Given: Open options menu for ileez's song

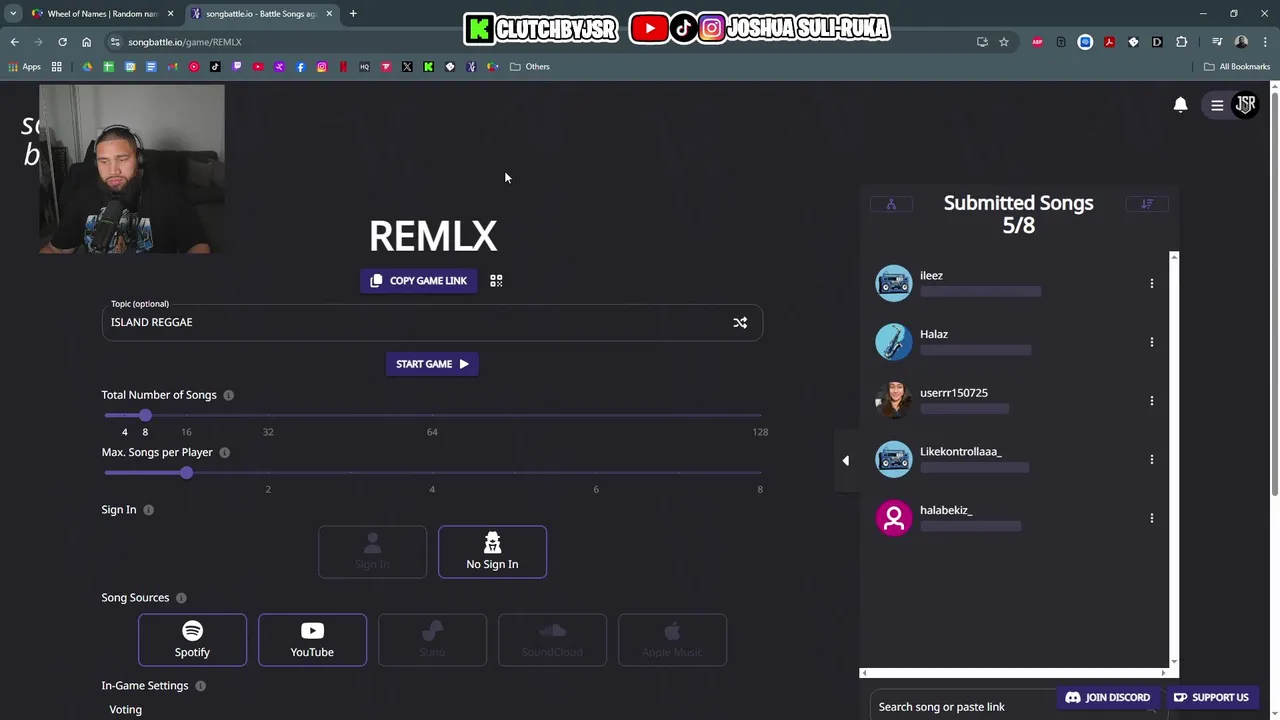Looking at the screenshot, I should (1151, 284).
